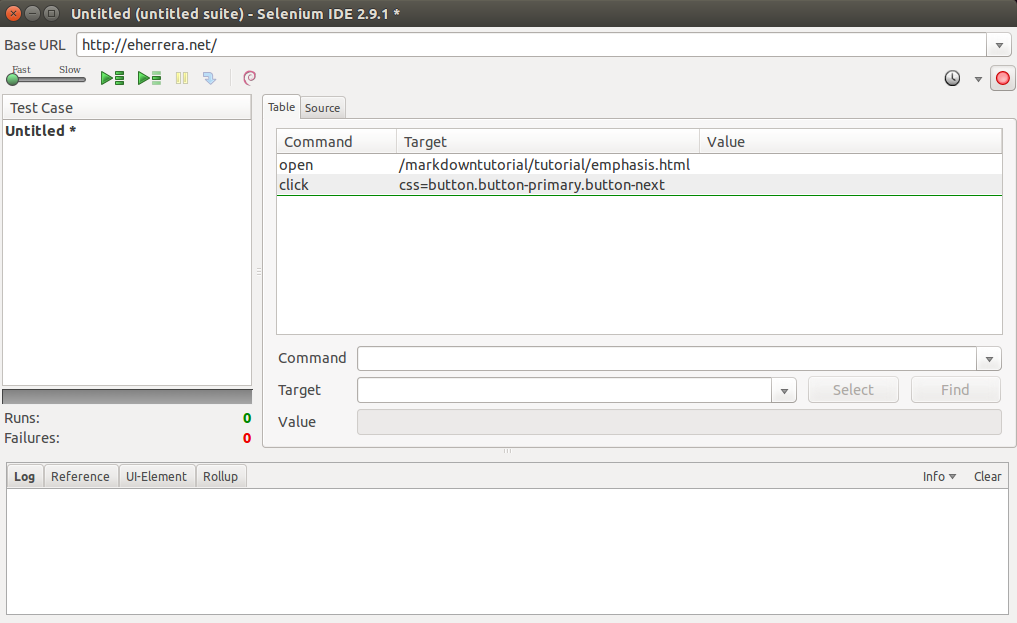Image resolution: width=1017 pixels, height=623 pixels.
Task: Click the Value column header
Action: (x=851, y=141)
